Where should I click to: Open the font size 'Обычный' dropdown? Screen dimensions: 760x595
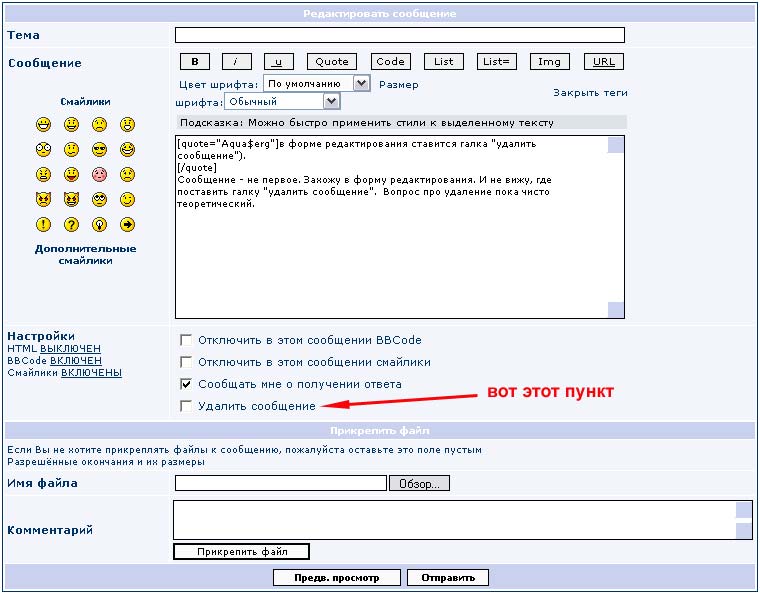[282, 101]
